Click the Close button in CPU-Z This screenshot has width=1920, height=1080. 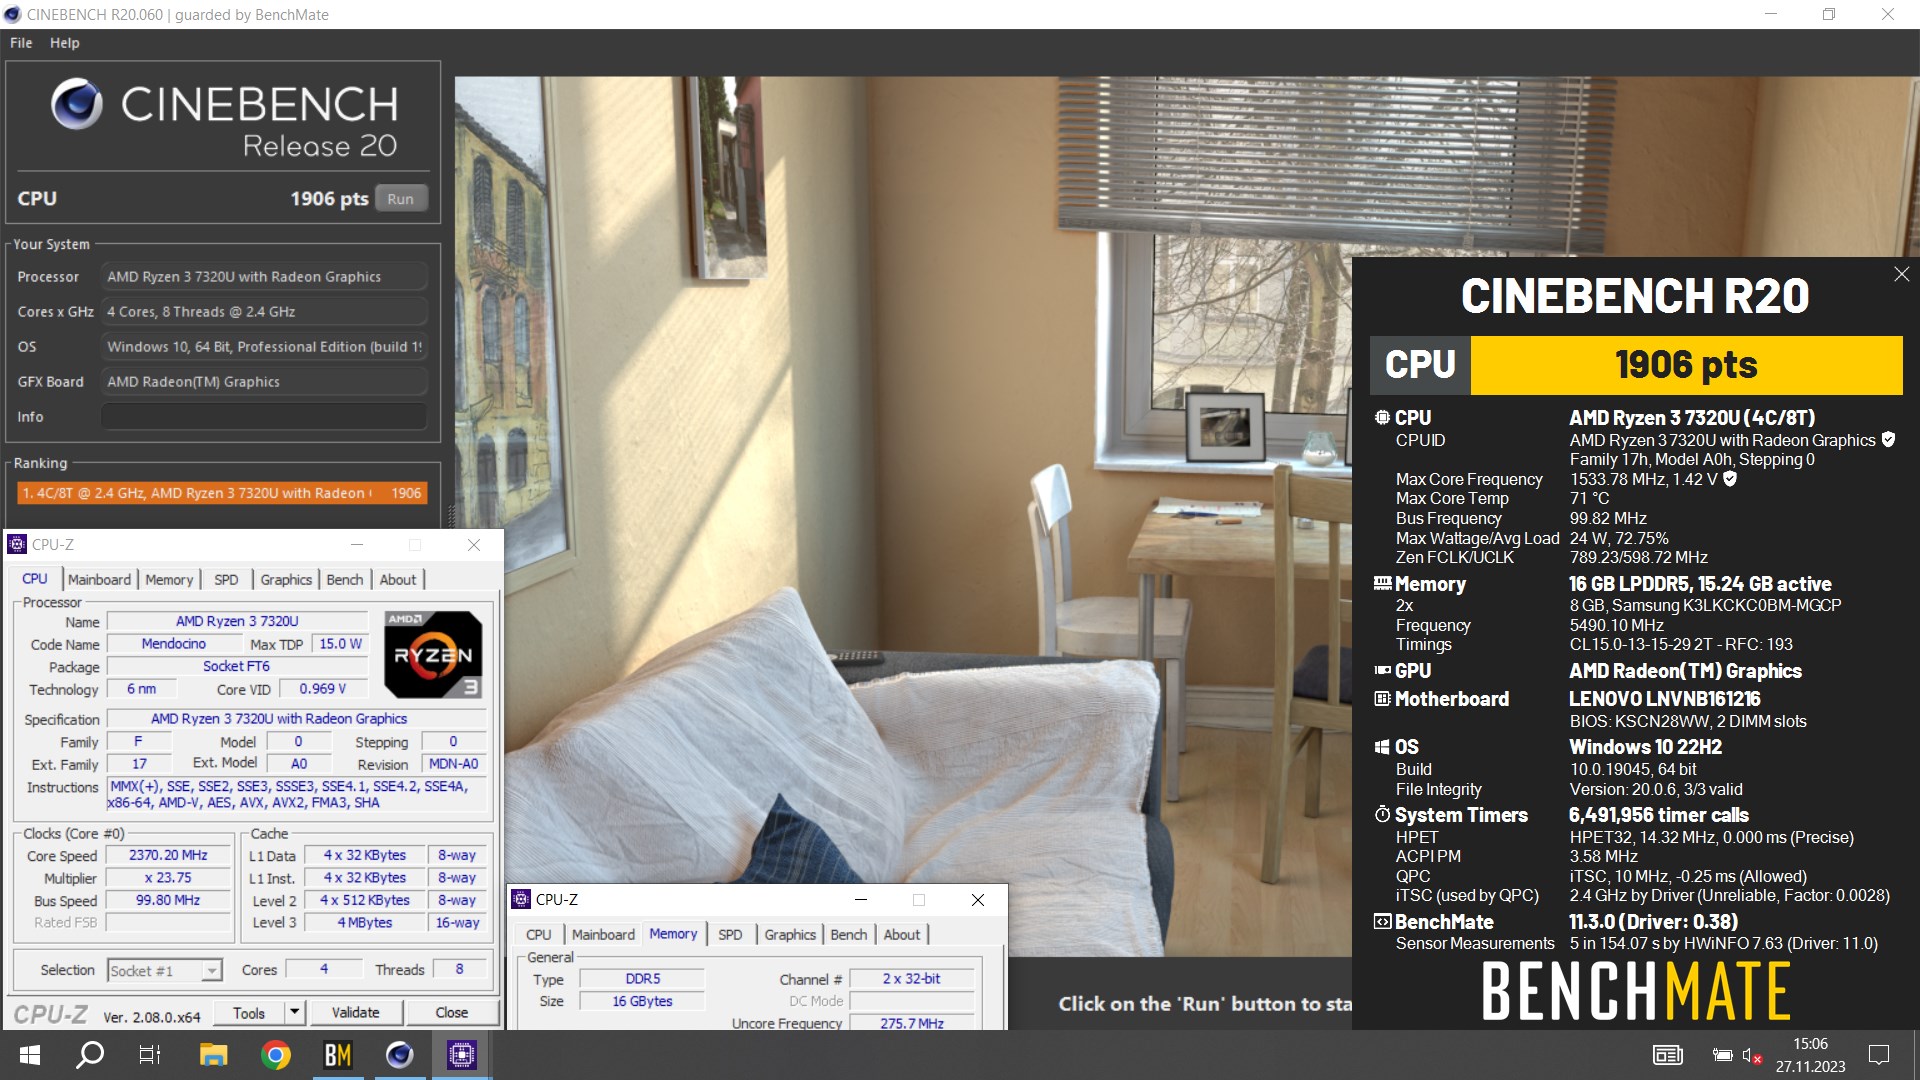pyautogui.click(x=451, y=1012)
